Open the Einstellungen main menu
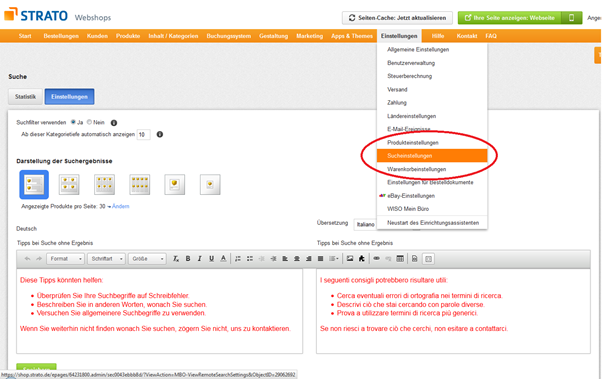604x379 pixels. click(399, 36)
